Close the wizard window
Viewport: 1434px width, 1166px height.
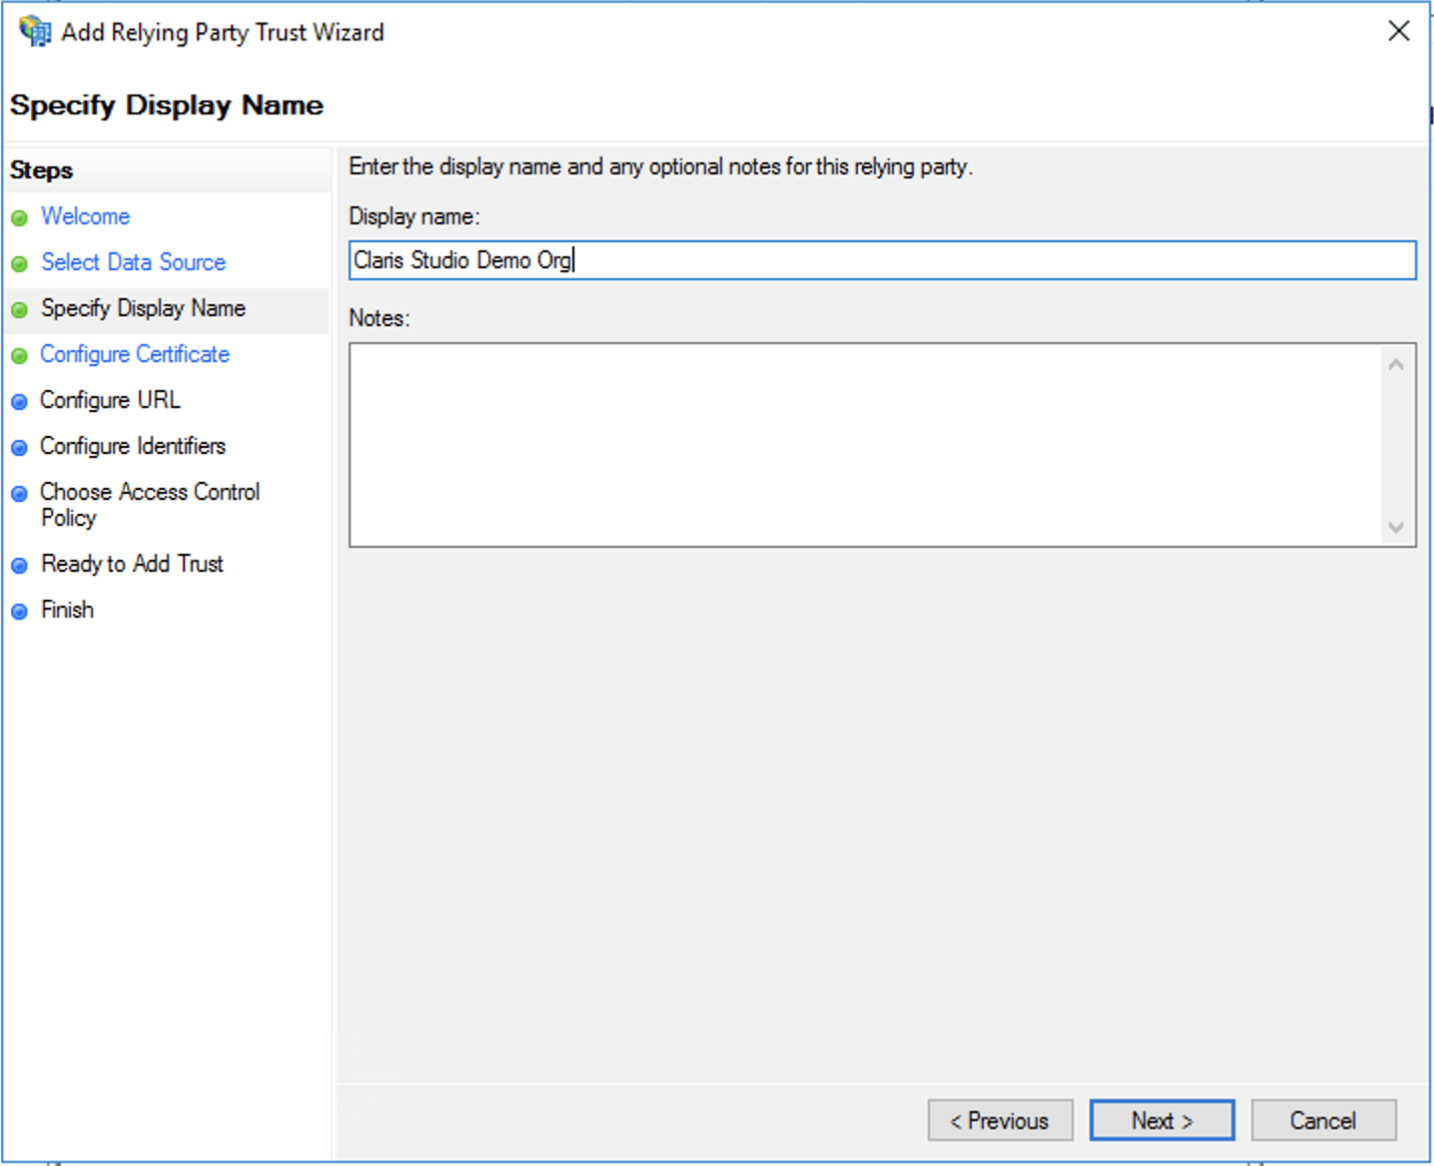click(1398, 31)
